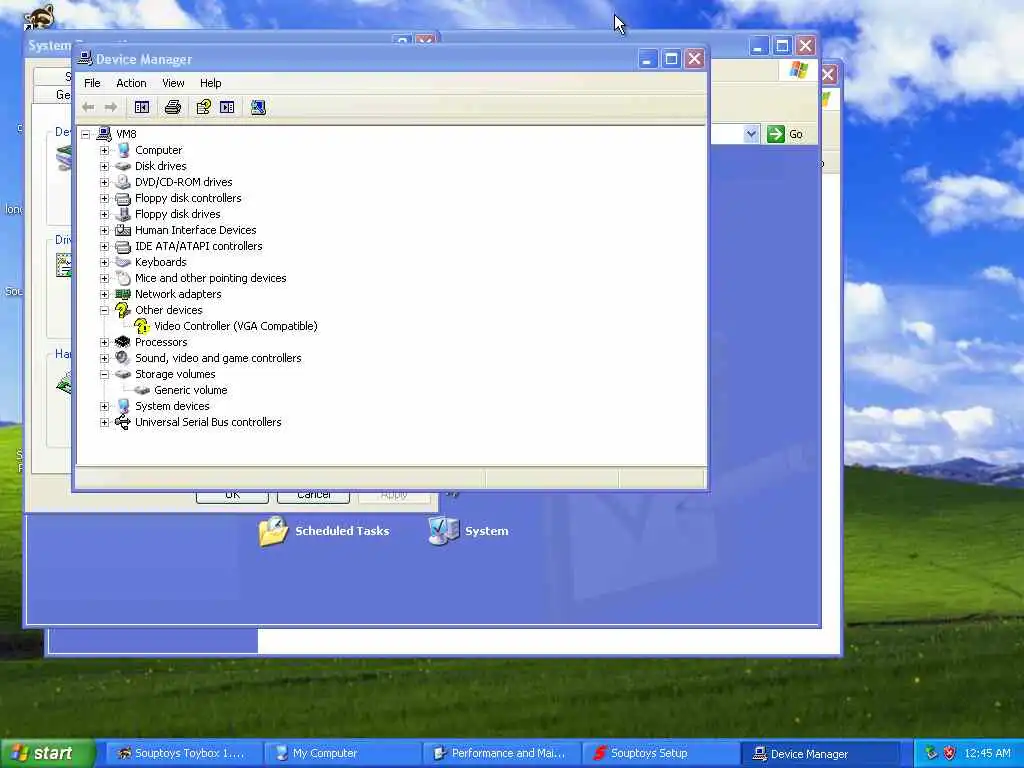Click the VM8 computer icon
The image size is (1024, 768).
[104, 134]
